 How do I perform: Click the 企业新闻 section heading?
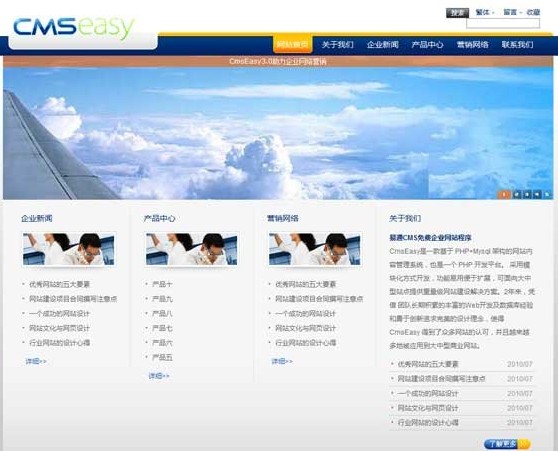pyautogui.click(x=37, y=218)
